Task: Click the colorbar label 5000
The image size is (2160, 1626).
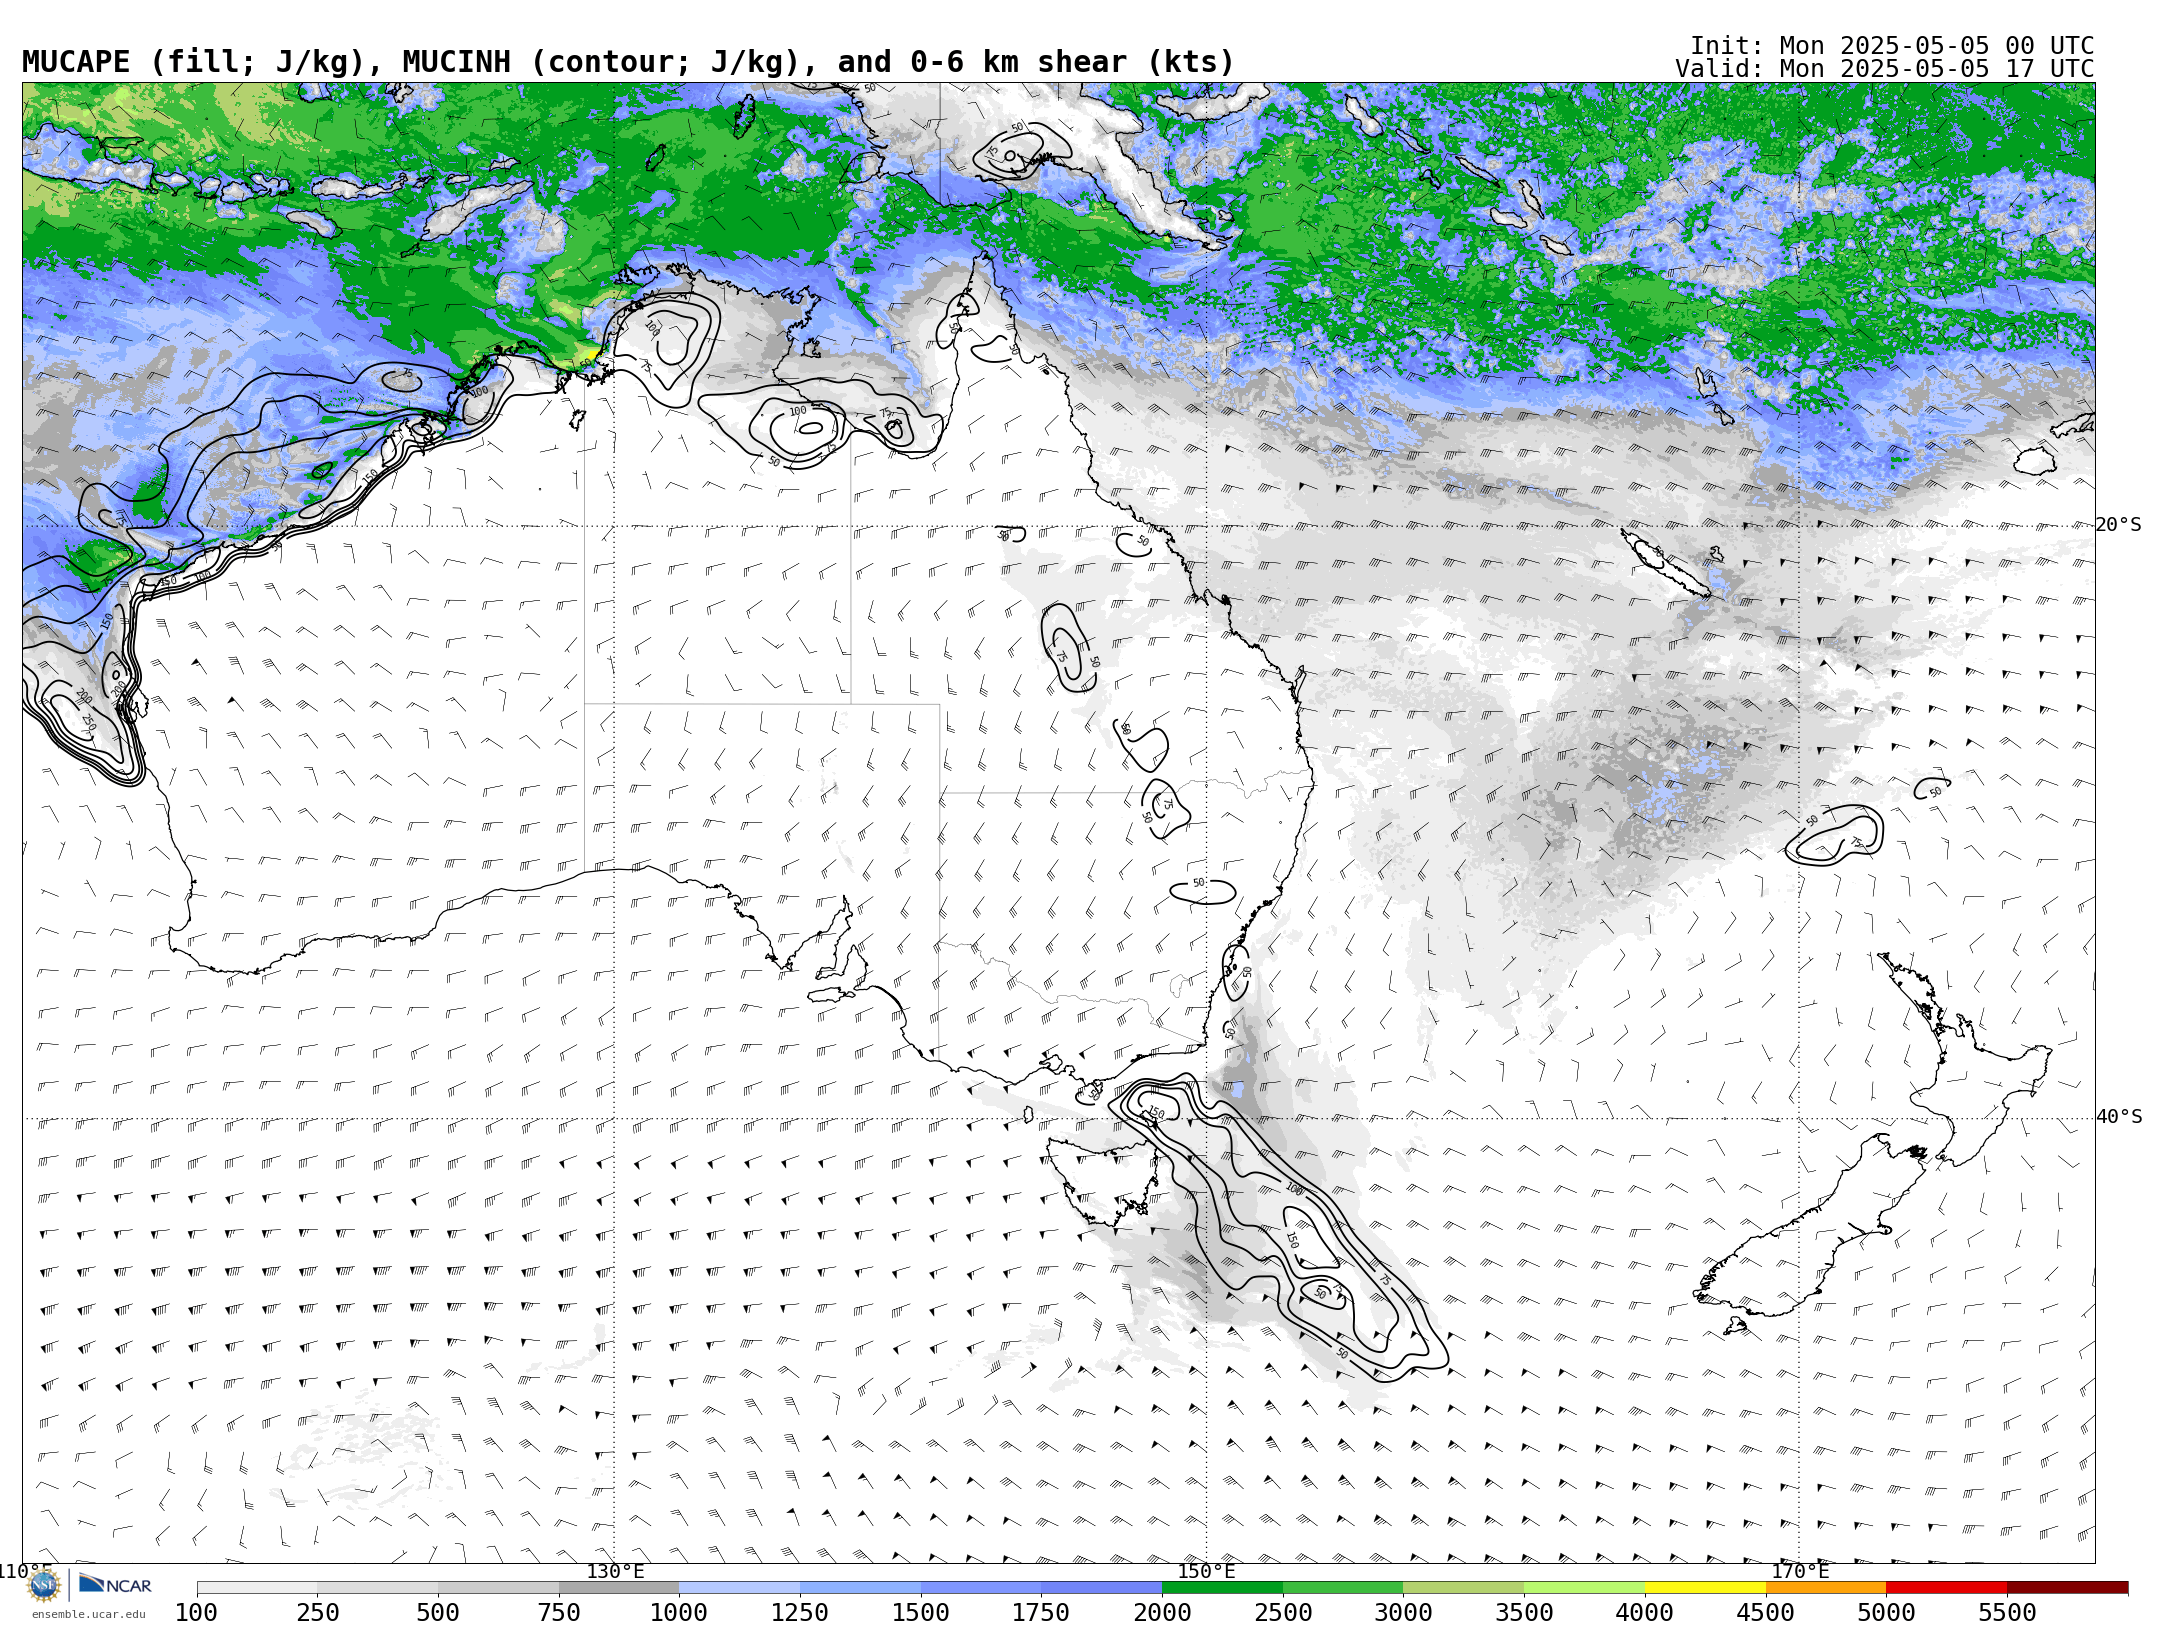Action: pos(1886,1613)
